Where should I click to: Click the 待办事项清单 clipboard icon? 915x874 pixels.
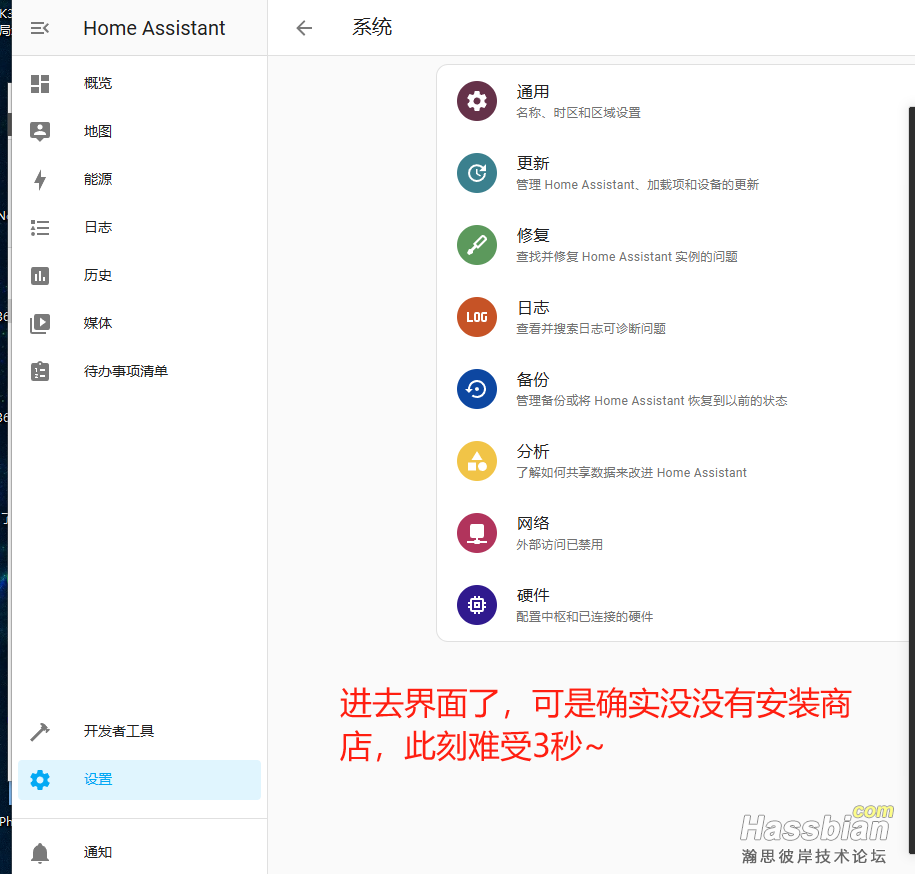[40, 371]
